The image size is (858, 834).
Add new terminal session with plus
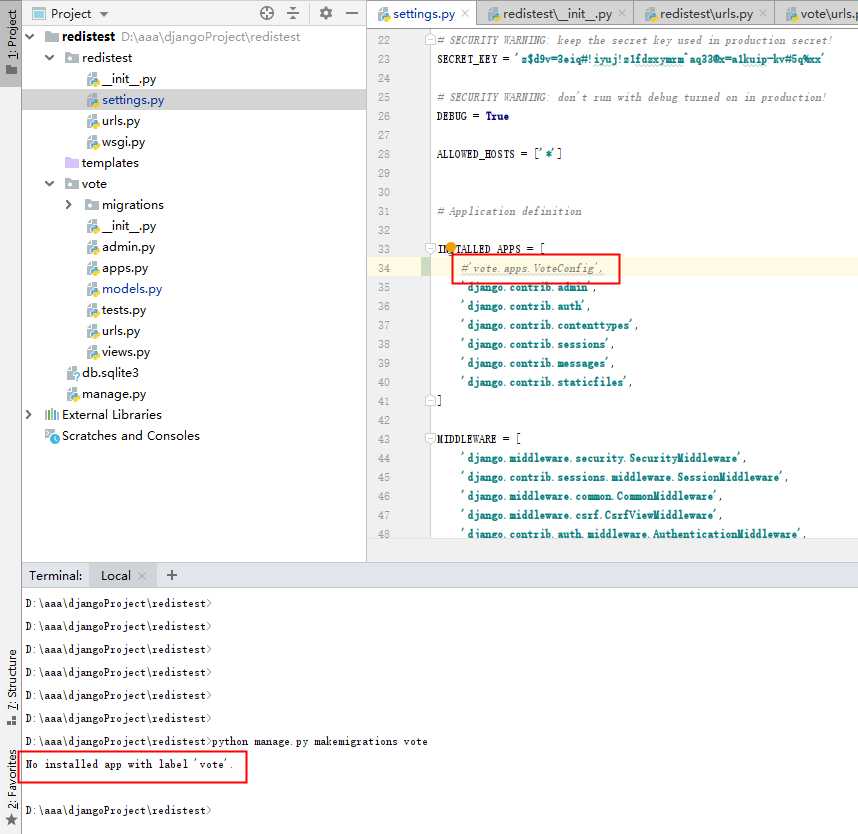(x=172, y=575)
